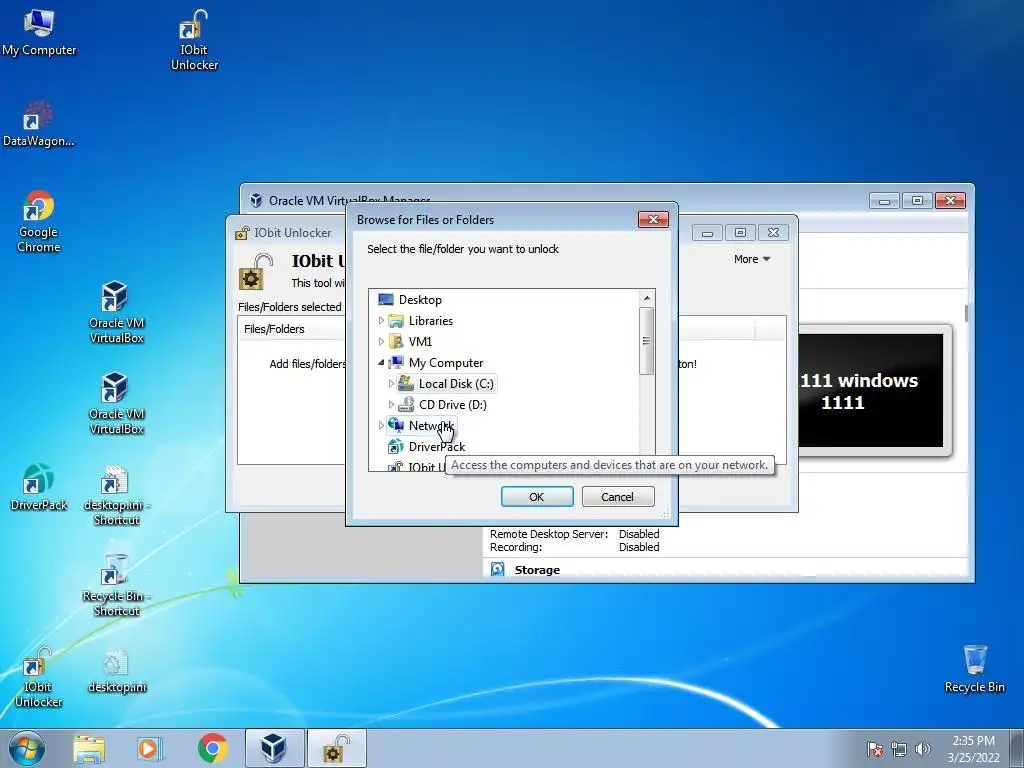Viewport: 1024px width, 768px height.
Task: Select Network in the browse tree
Action: tap(431, 425)
